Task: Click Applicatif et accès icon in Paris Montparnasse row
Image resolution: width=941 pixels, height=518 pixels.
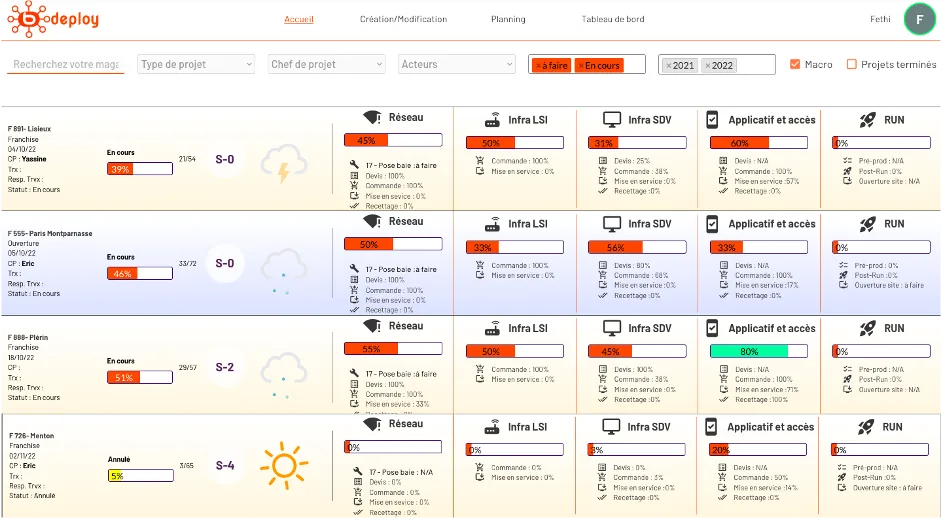Action: point(712,224)
